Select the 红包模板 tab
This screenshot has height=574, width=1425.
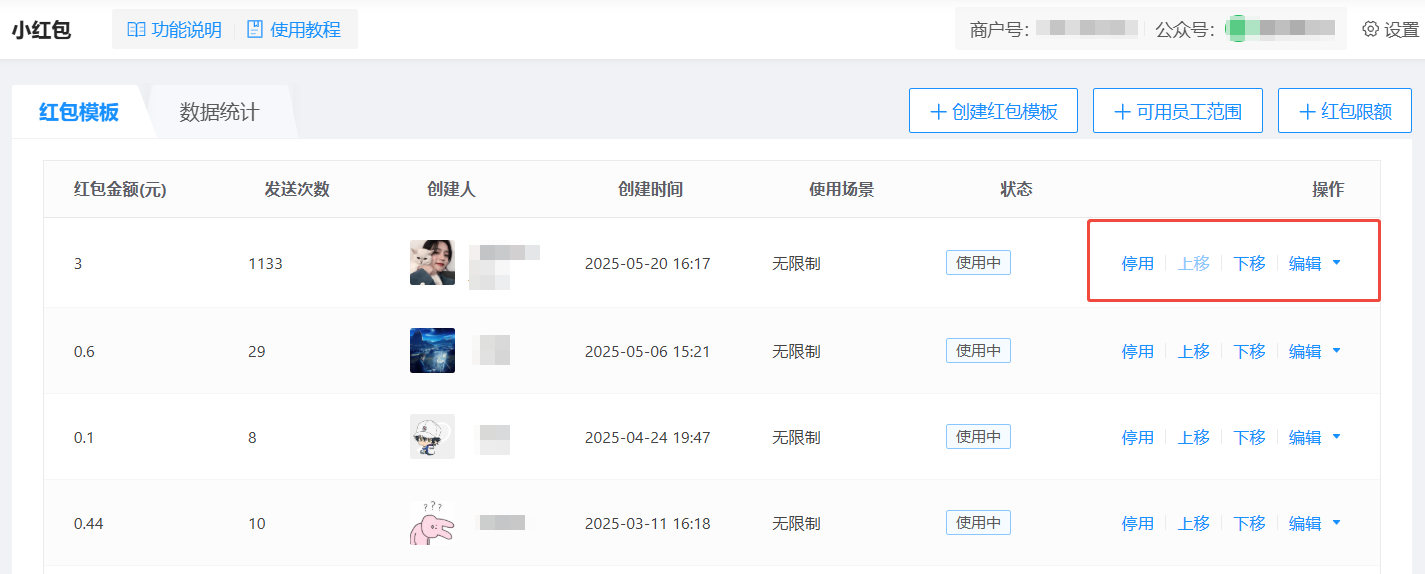79,112
